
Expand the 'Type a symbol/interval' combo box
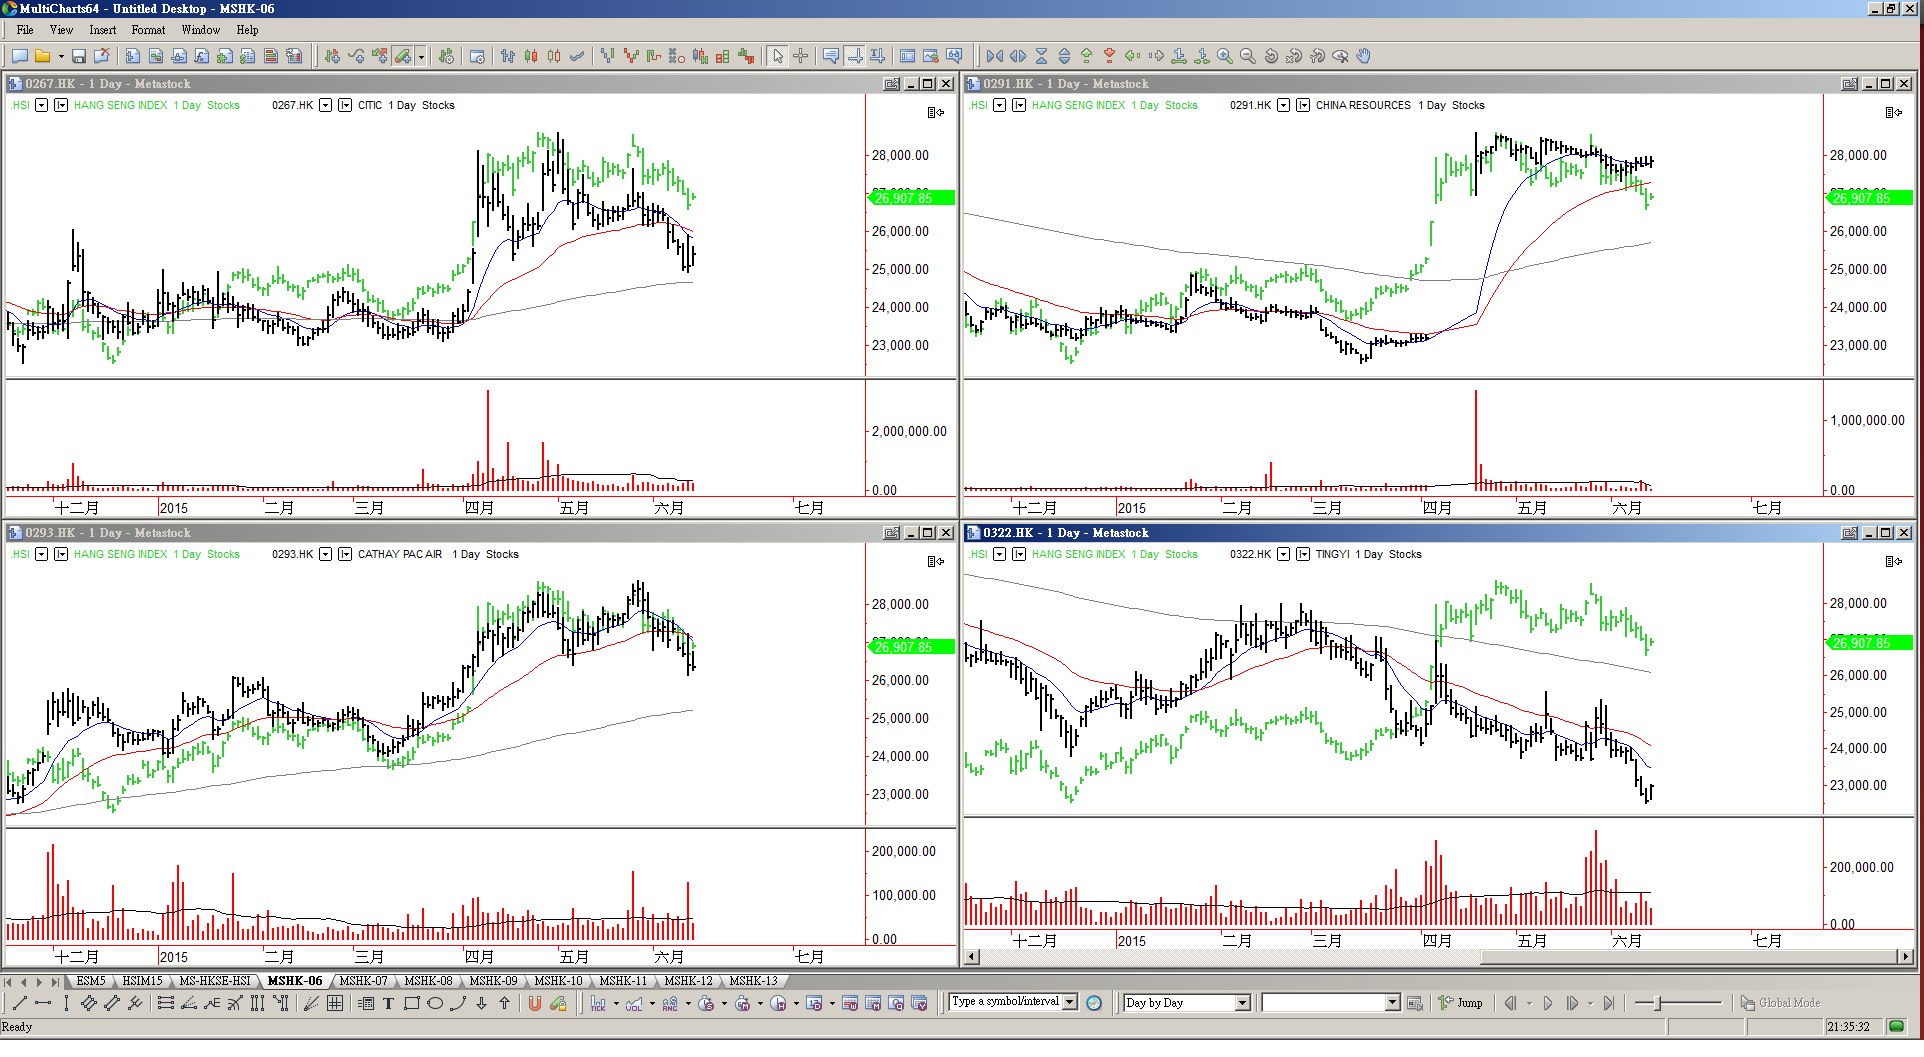pos(1070,1002)
